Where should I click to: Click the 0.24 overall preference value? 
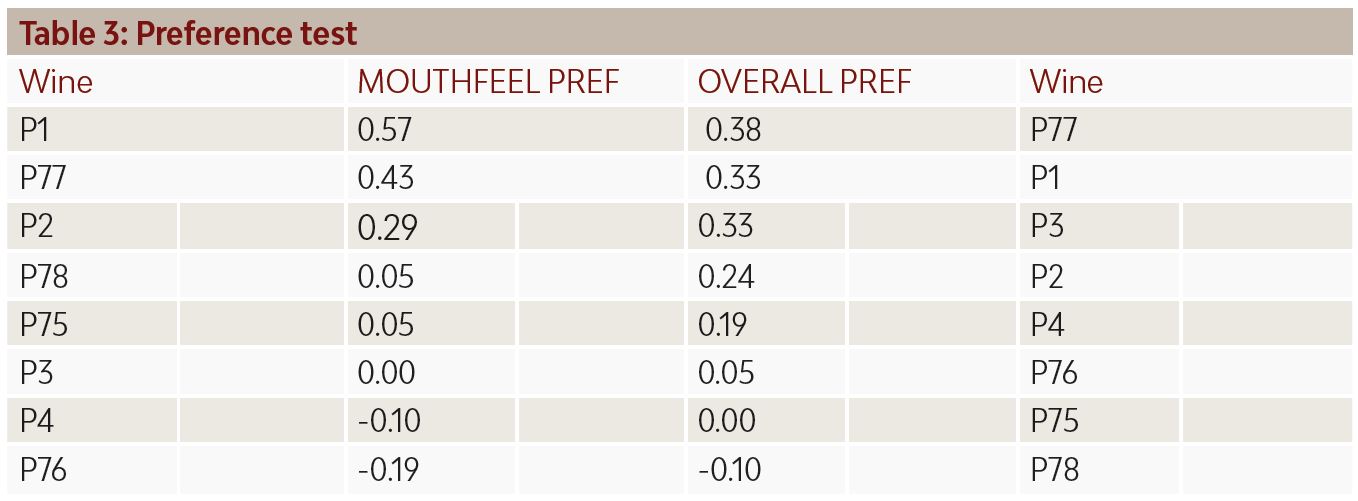(x=726, y=275)
